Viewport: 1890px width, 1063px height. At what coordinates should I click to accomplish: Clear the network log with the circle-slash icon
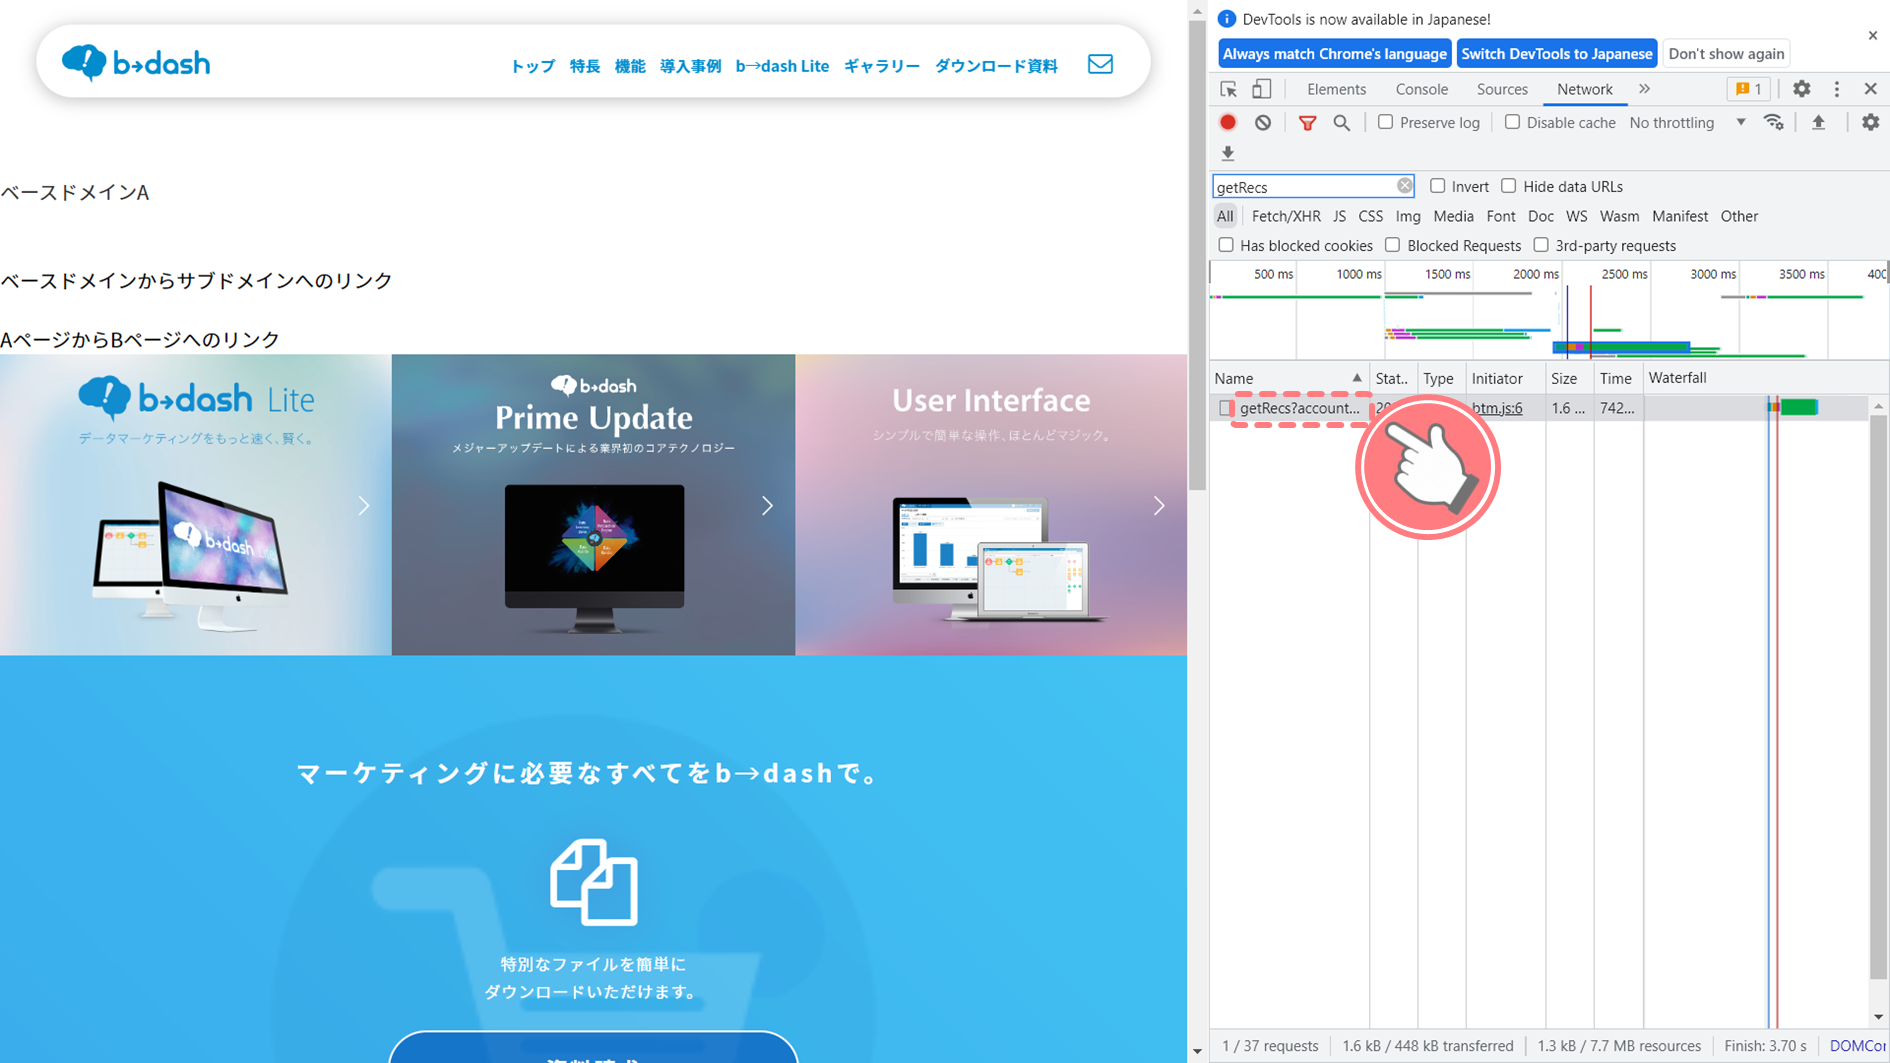tap(1263, 122)
